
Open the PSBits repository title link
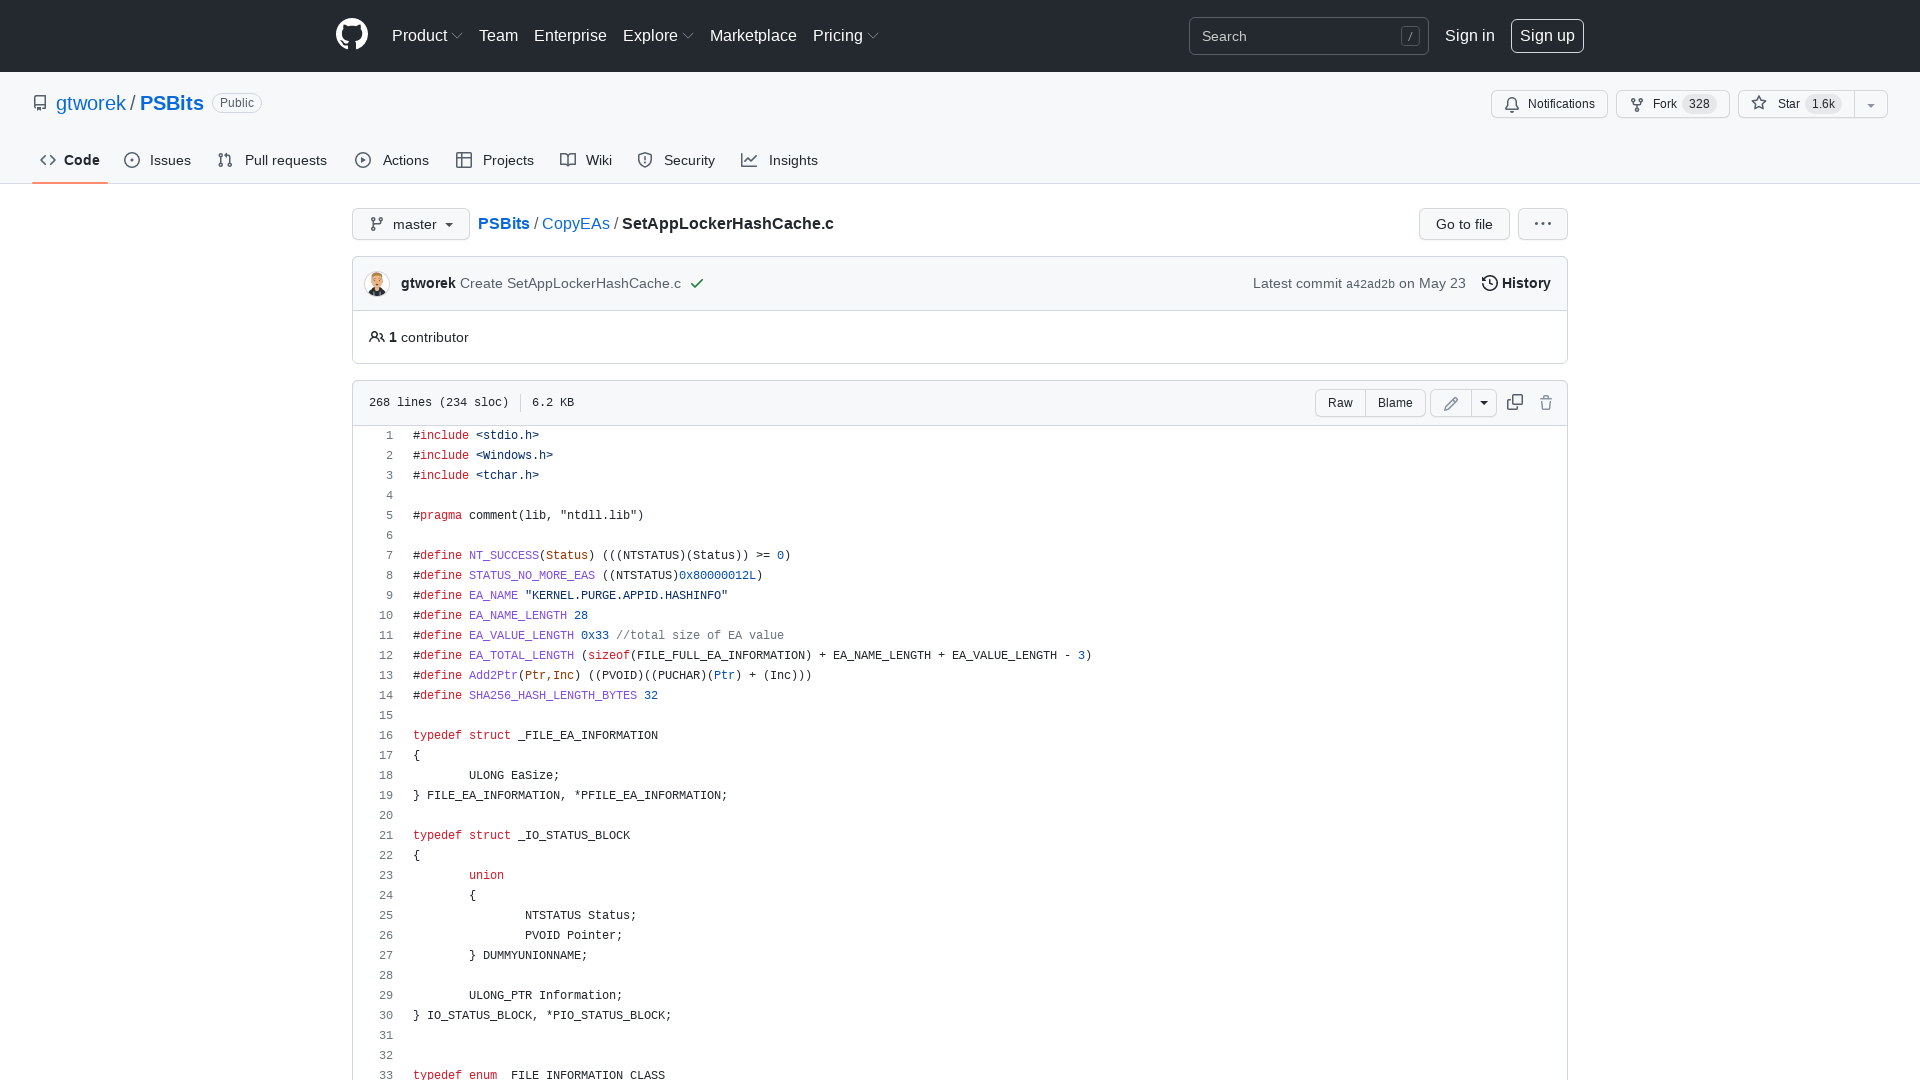pyautogui.click(x=172, y=103)
